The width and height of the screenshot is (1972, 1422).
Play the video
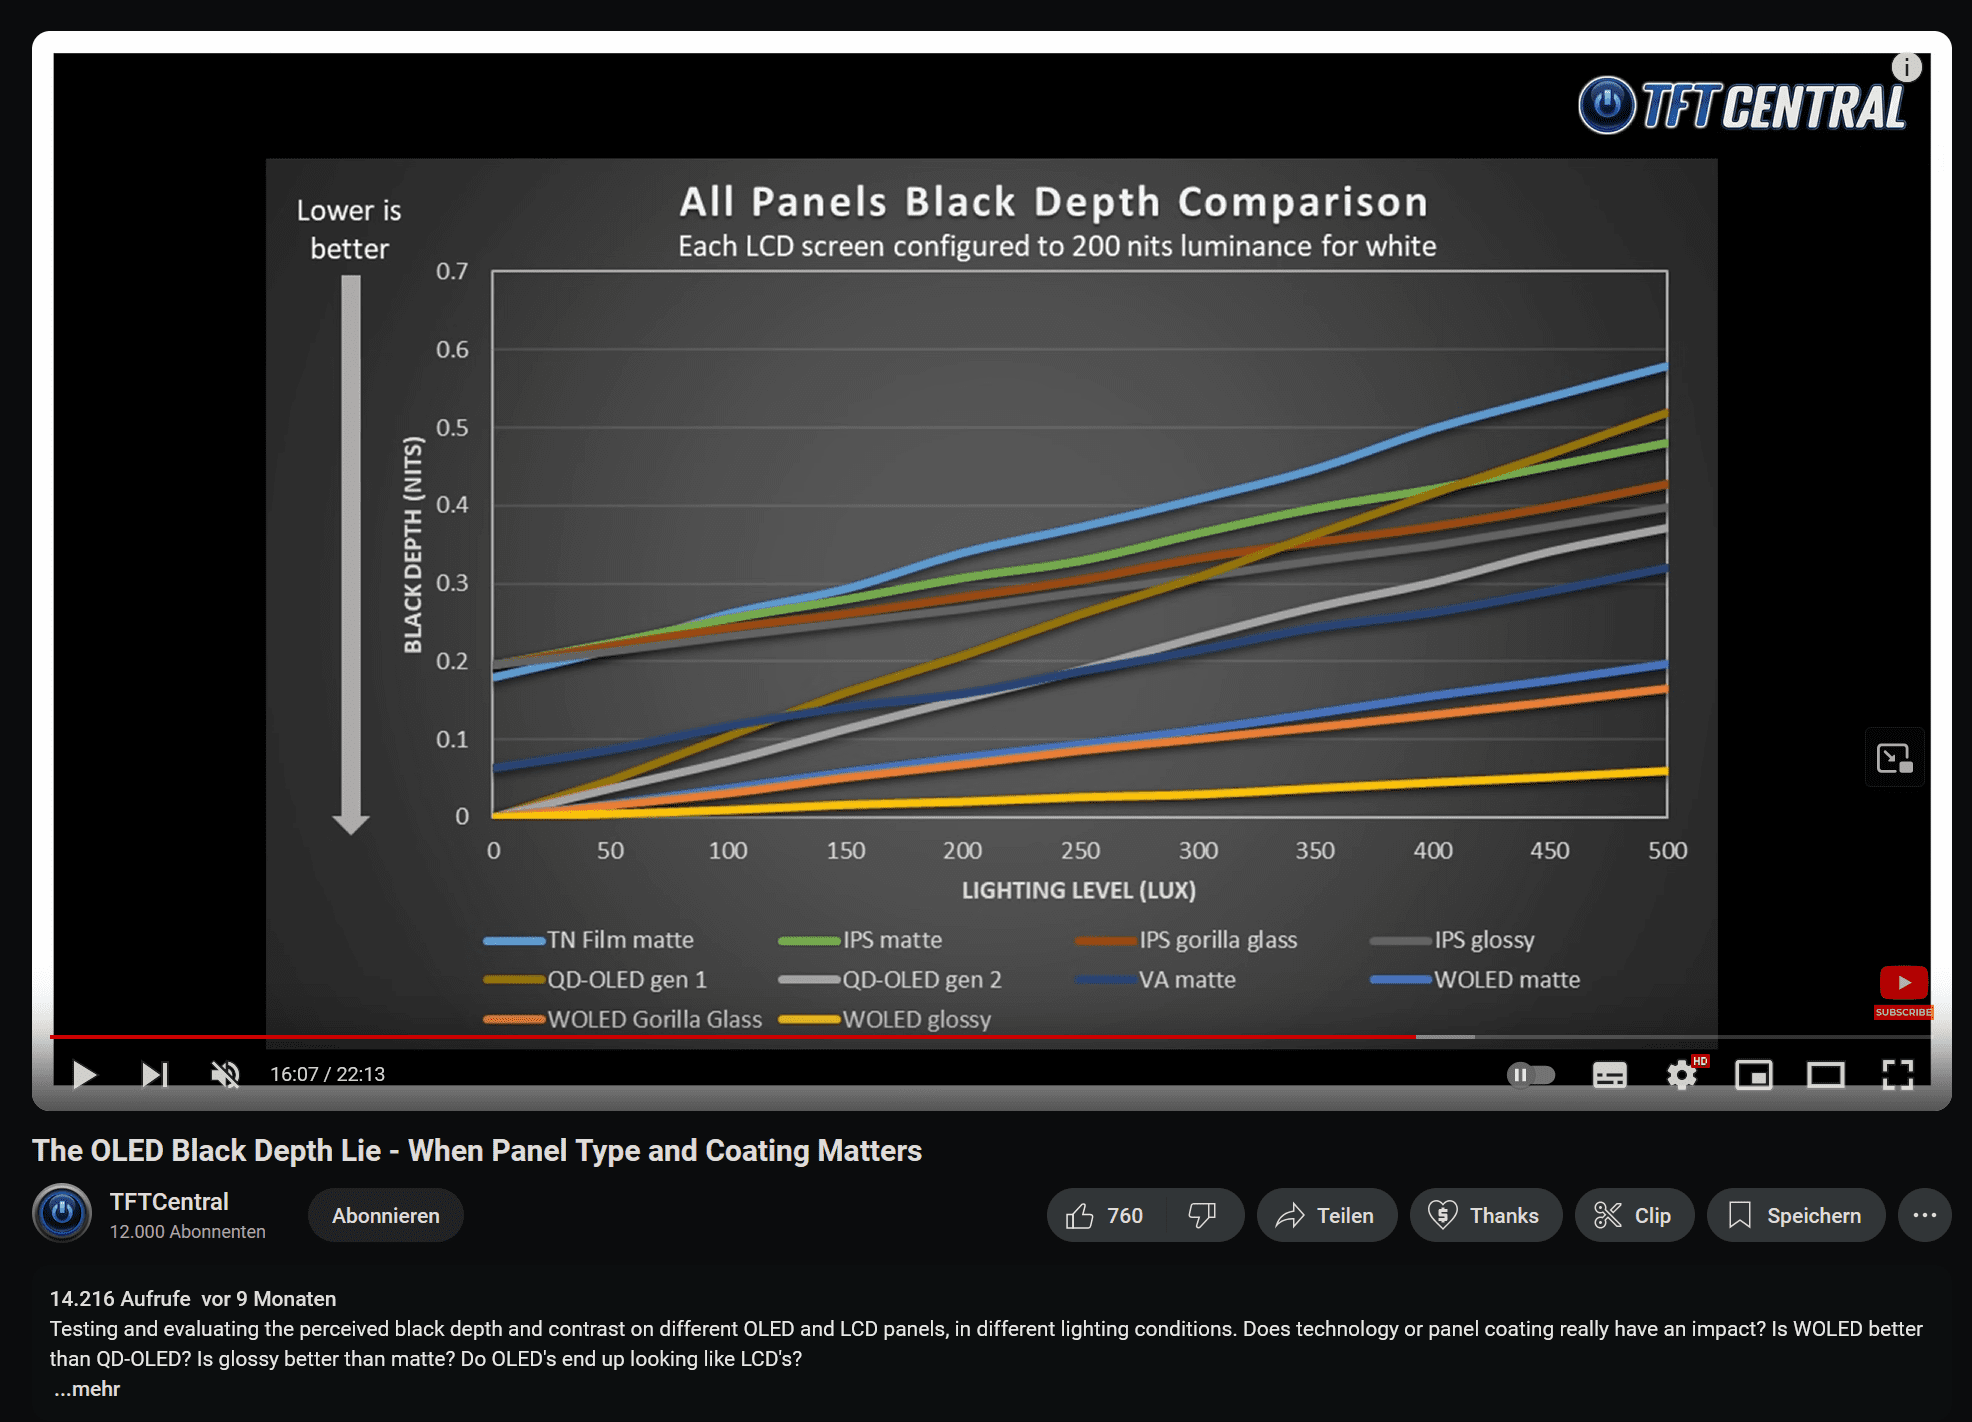pos(85,1075)
